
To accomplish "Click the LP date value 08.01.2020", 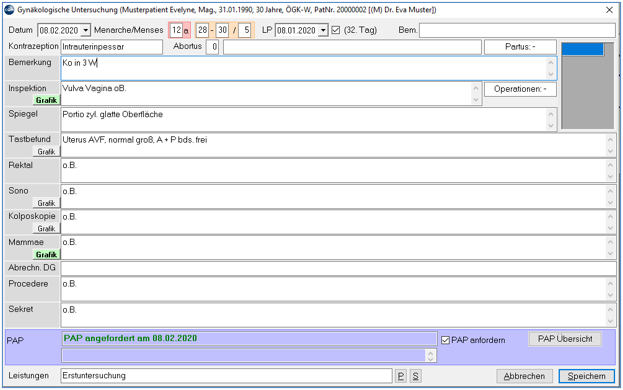I will click(296, 31).
